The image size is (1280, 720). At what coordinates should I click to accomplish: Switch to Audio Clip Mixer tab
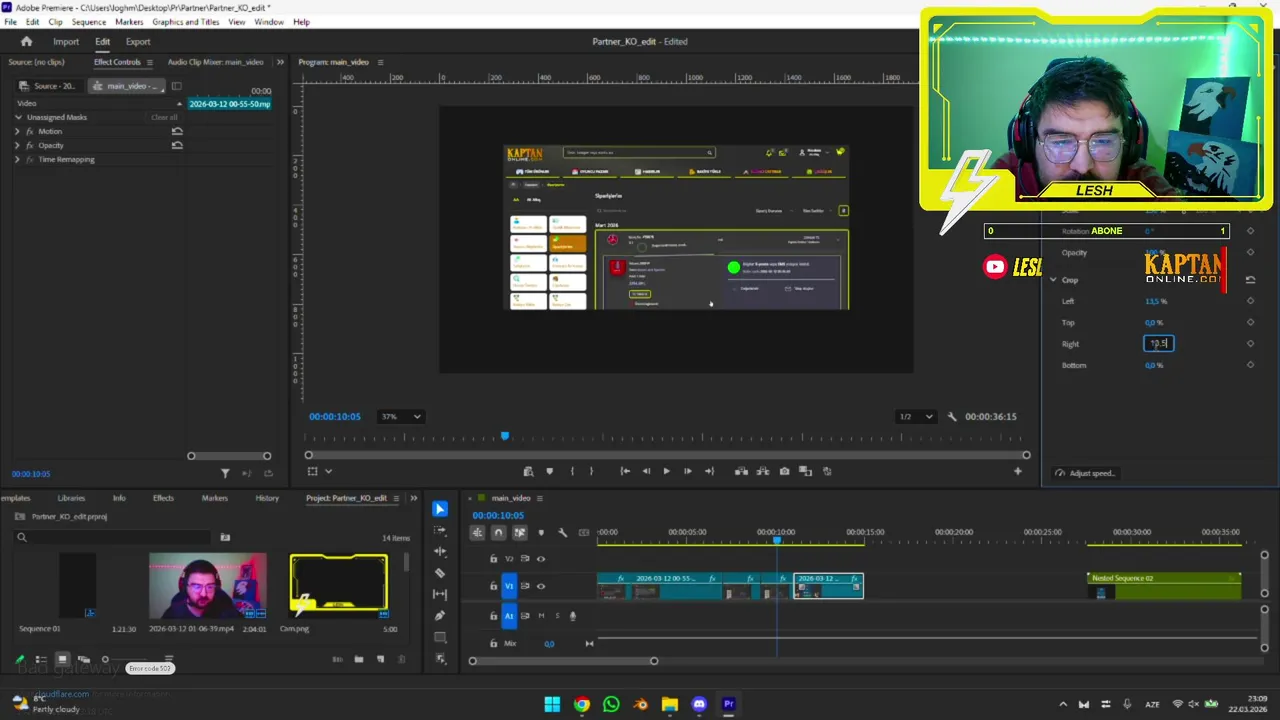pos(215,62)
